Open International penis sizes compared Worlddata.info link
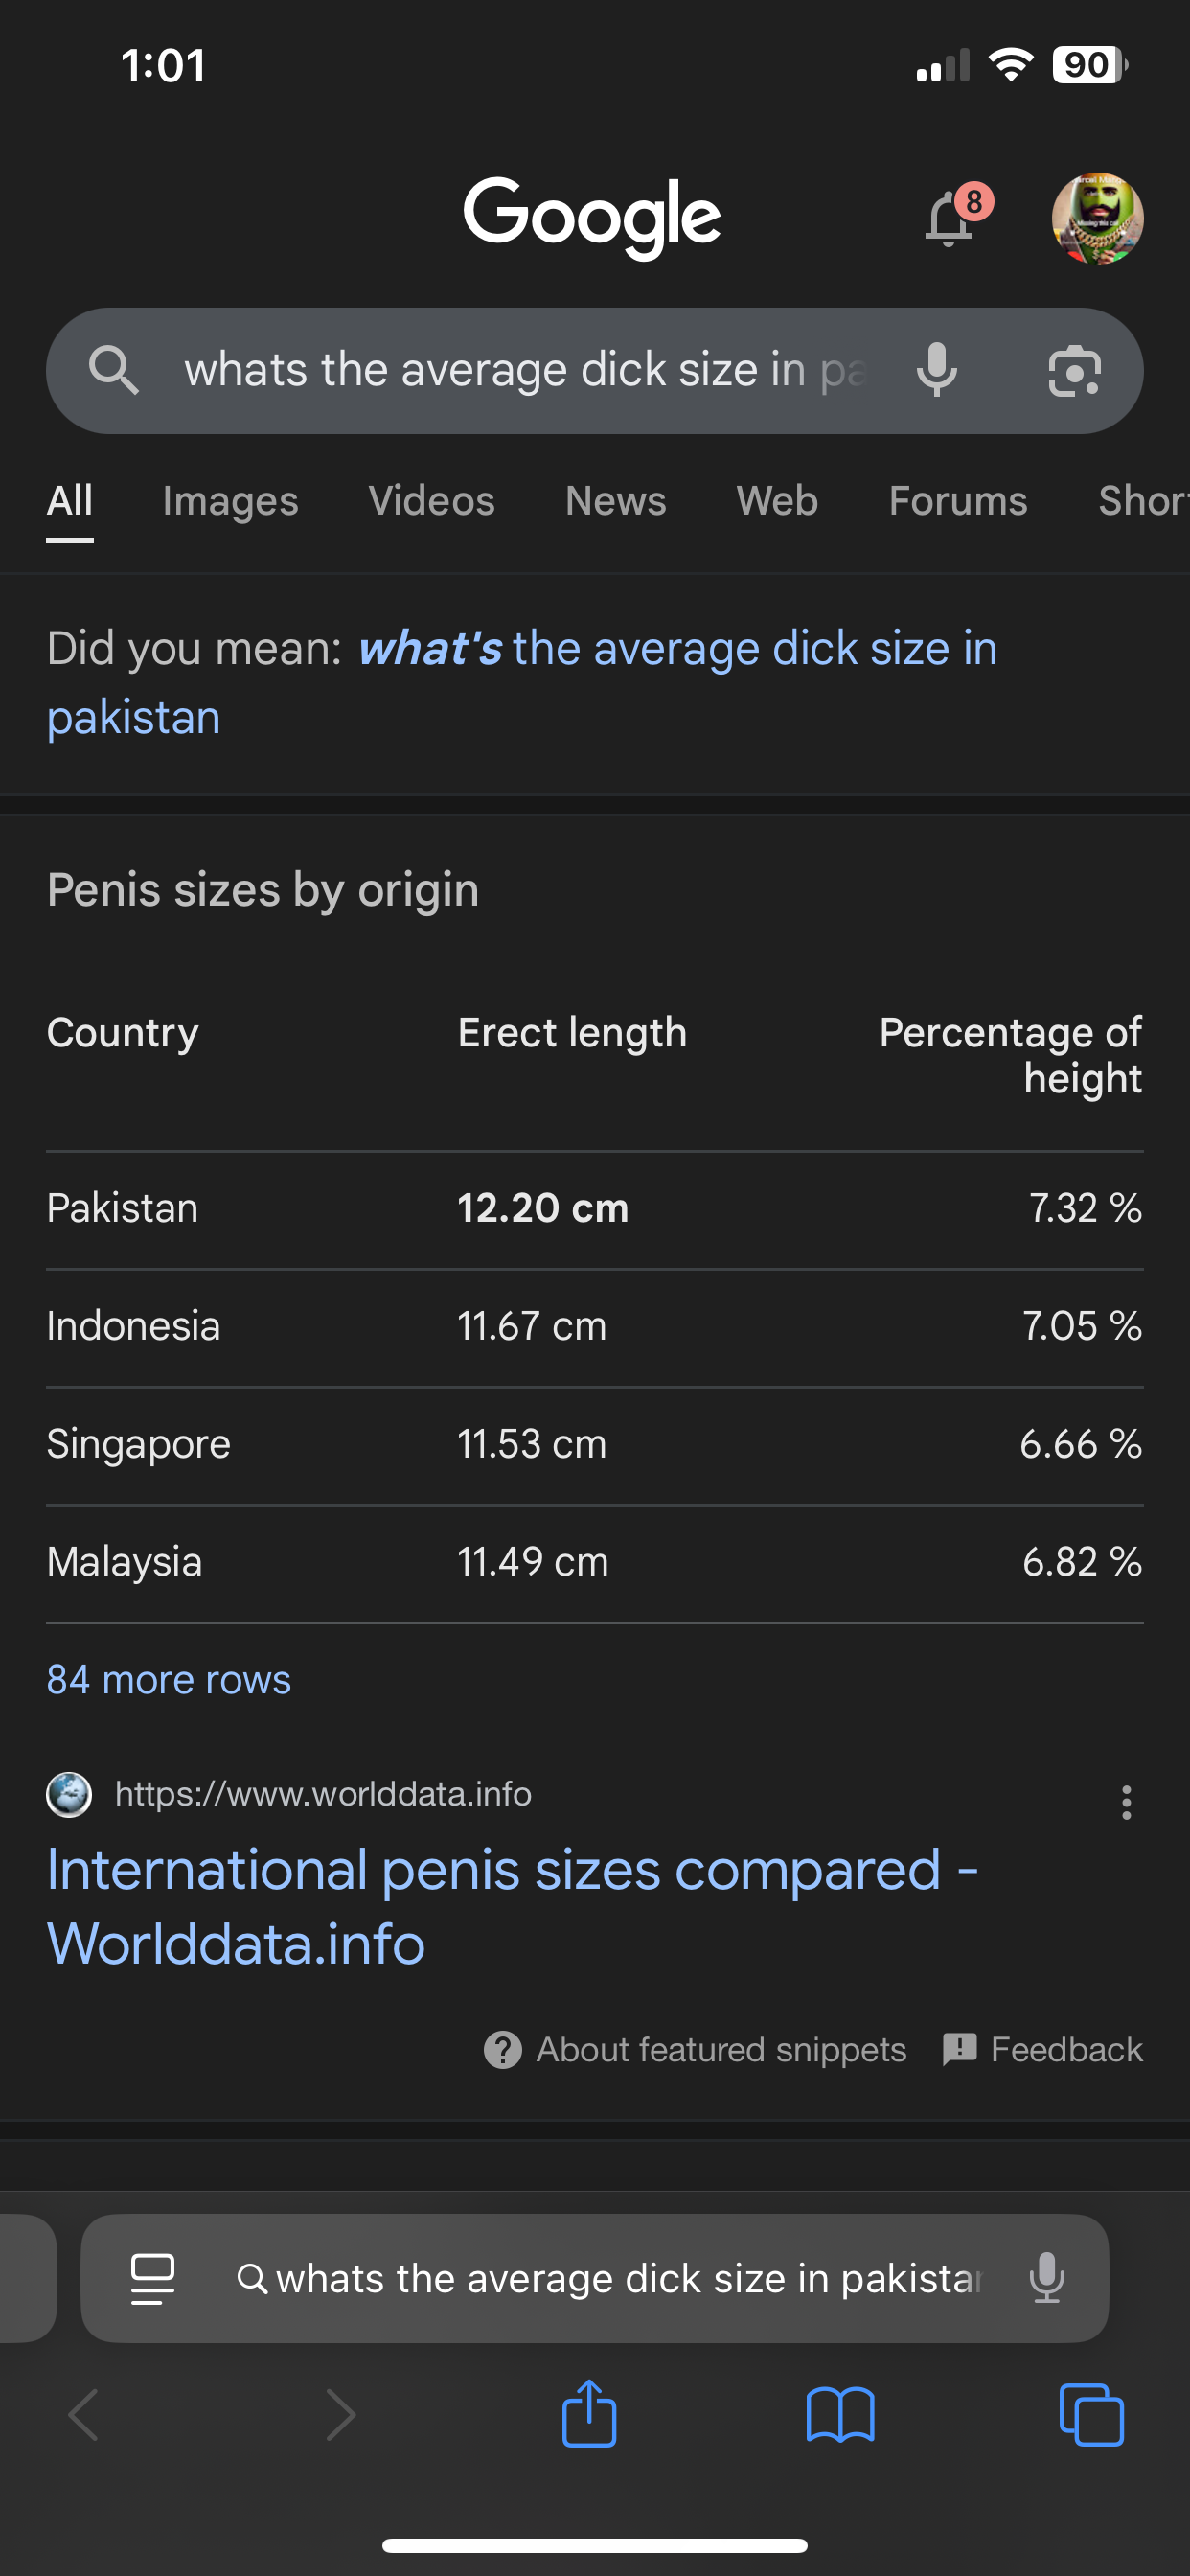The height and width of the screenshot is (2576, 1190). (x=512, y=1906)
